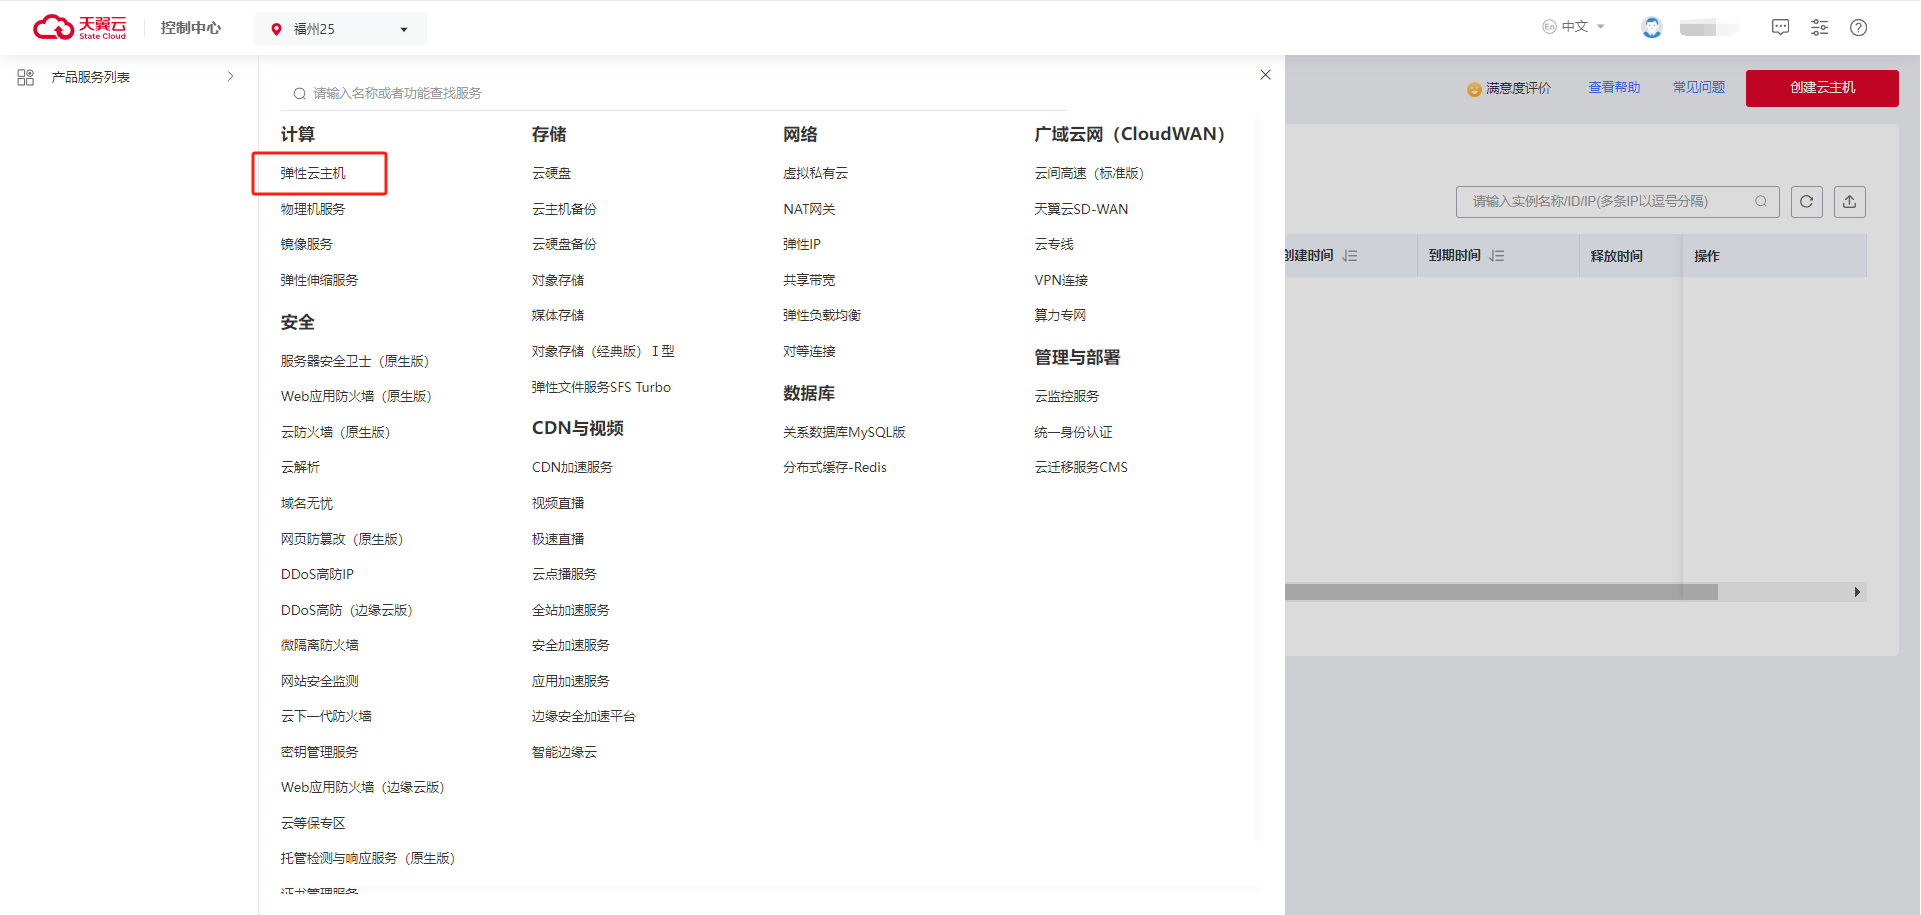The width and height of the screenshot is (1921, 915).
Task: Click the scrollbar right arrow
Action: tap(1857, 592)
